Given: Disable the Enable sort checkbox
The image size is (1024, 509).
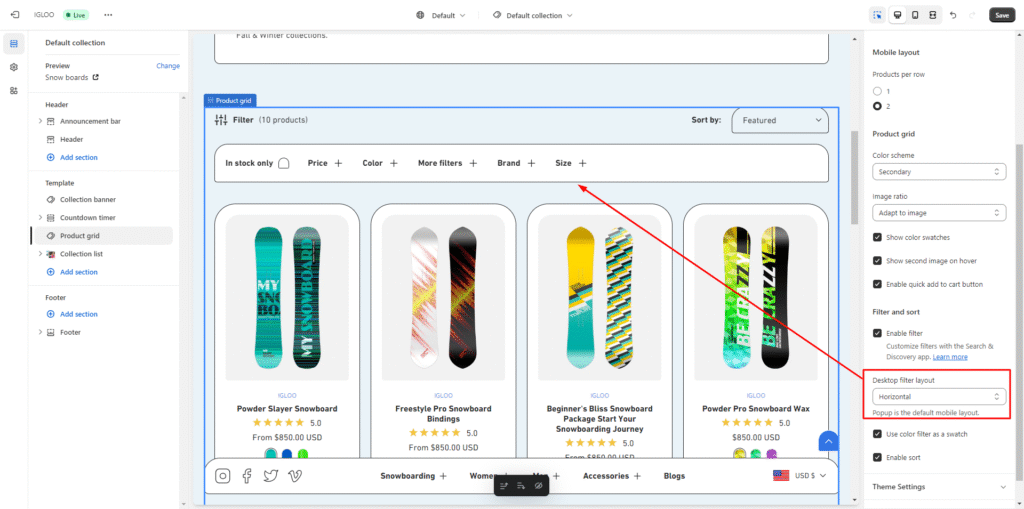Looking at the screenshot, I should (877, 457).
